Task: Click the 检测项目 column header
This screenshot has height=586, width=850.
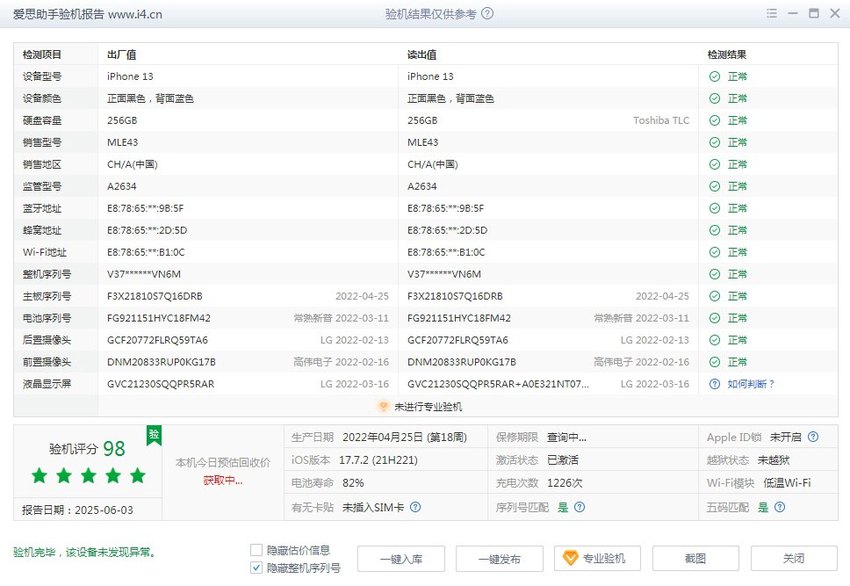Action: (42, 55)
